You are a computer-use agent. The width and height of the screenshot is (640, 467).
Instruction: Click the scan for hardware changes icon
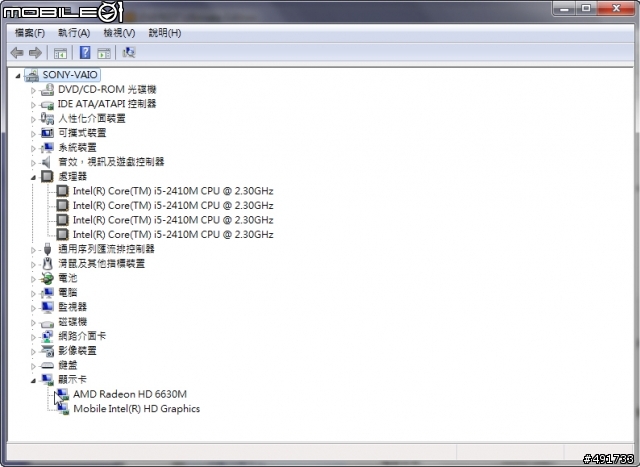129,53
